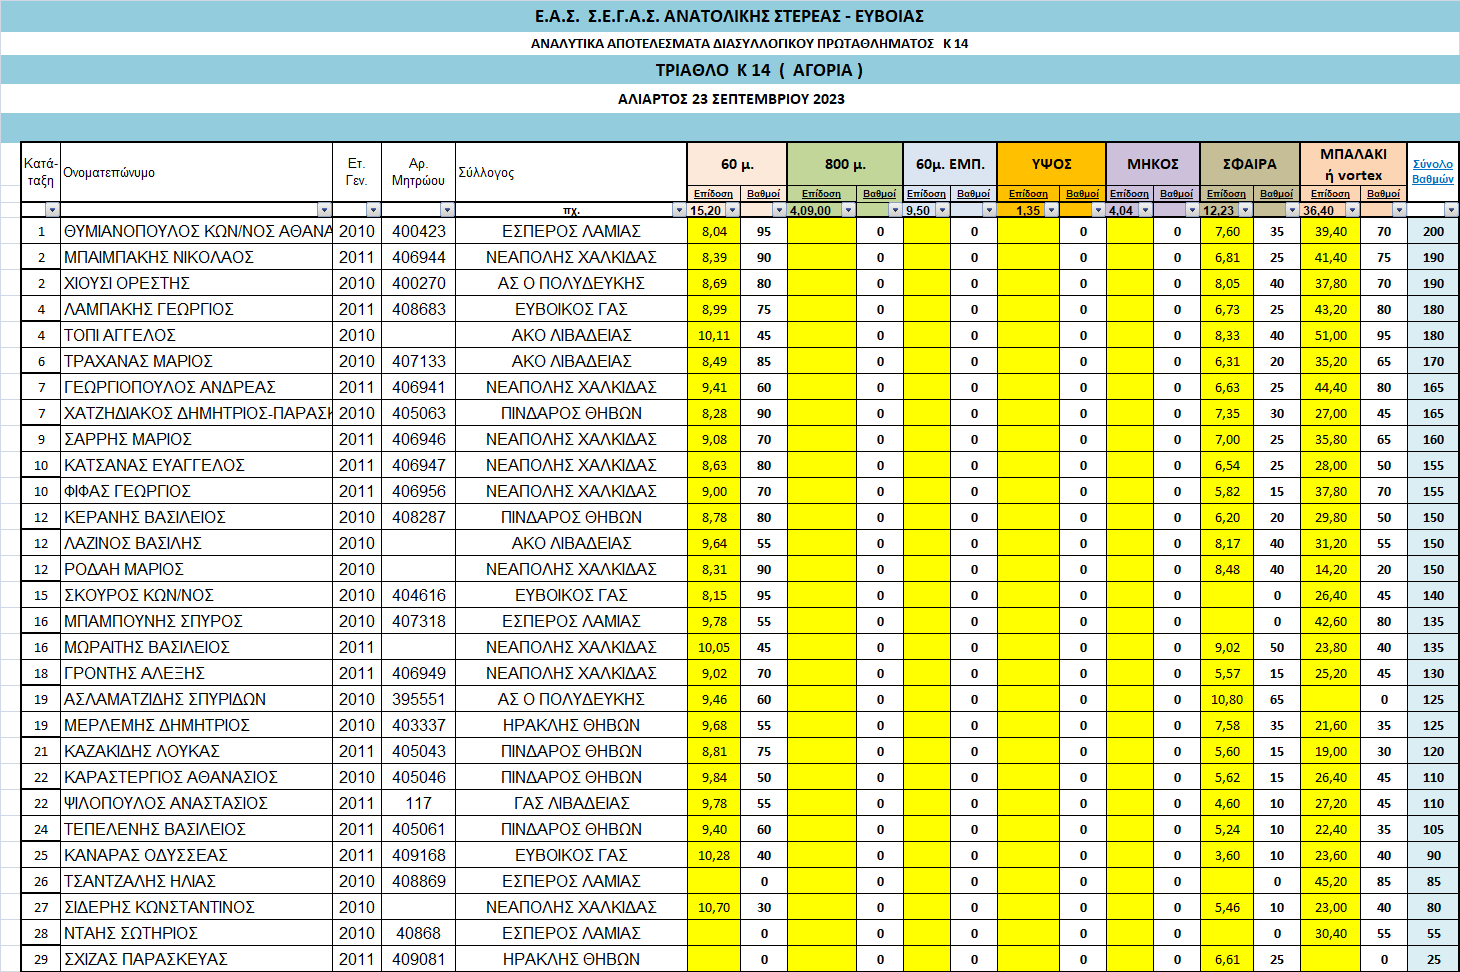1460x972 pixels.
Task: Click Επίδοση link under ΥΨΟΣ
Action: pyautogui.click(x=1028, y=194)
